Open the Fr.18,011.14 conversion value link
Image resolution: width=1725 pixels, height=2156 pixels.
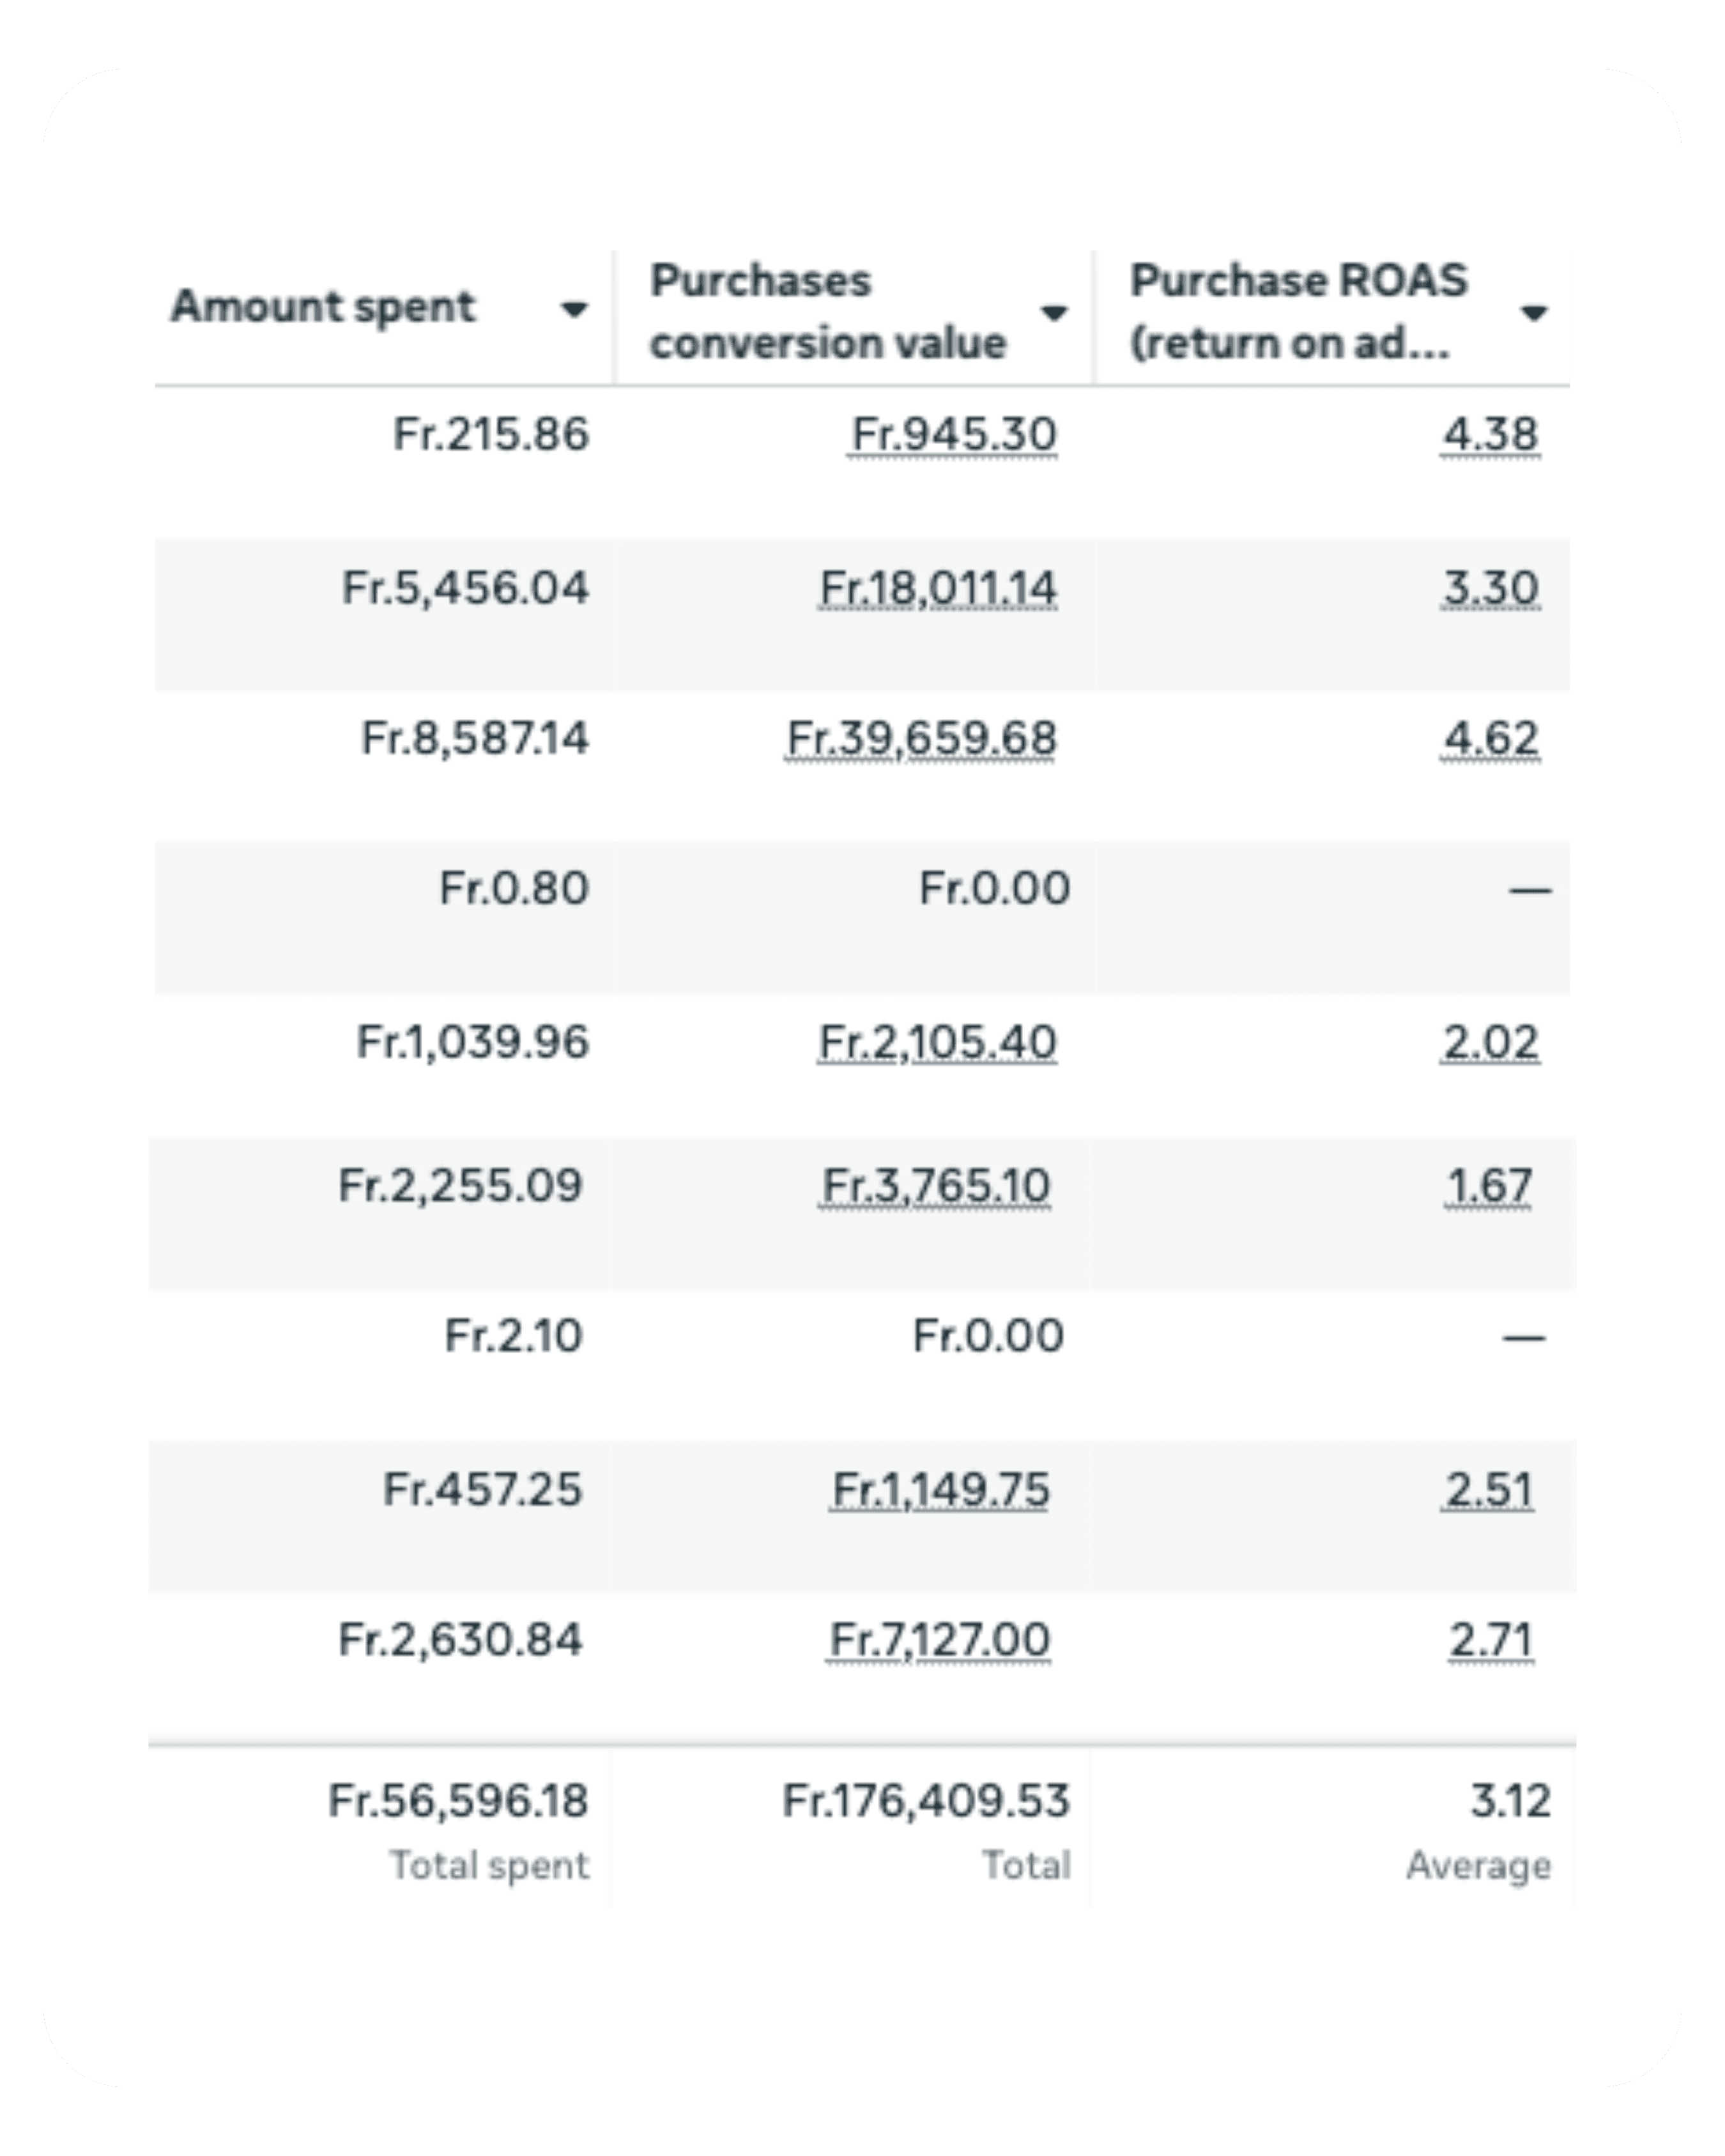click(x=937, y=588)
